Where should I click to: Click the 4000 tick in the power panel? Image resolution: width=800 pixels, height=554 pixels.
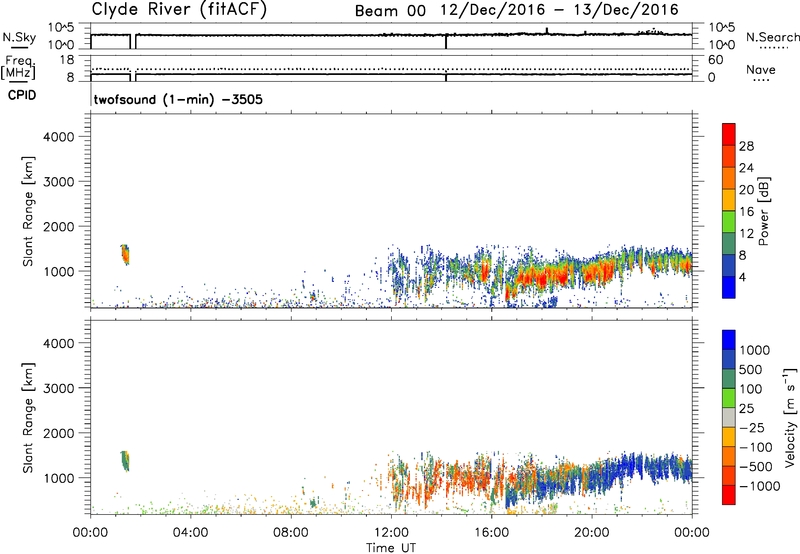59,137
